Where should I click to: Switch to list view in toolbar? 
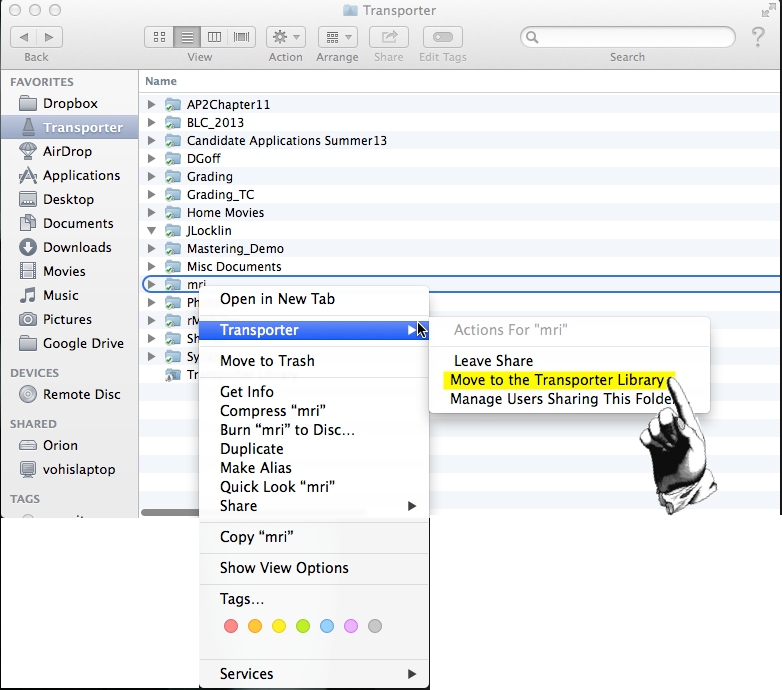[187, 37]
